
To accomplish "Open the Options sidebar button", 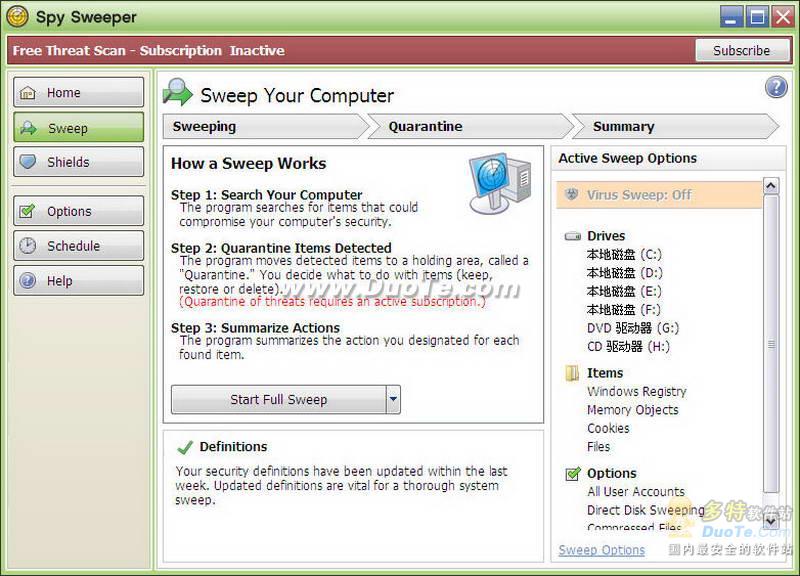I will click(x=79, y=211).
